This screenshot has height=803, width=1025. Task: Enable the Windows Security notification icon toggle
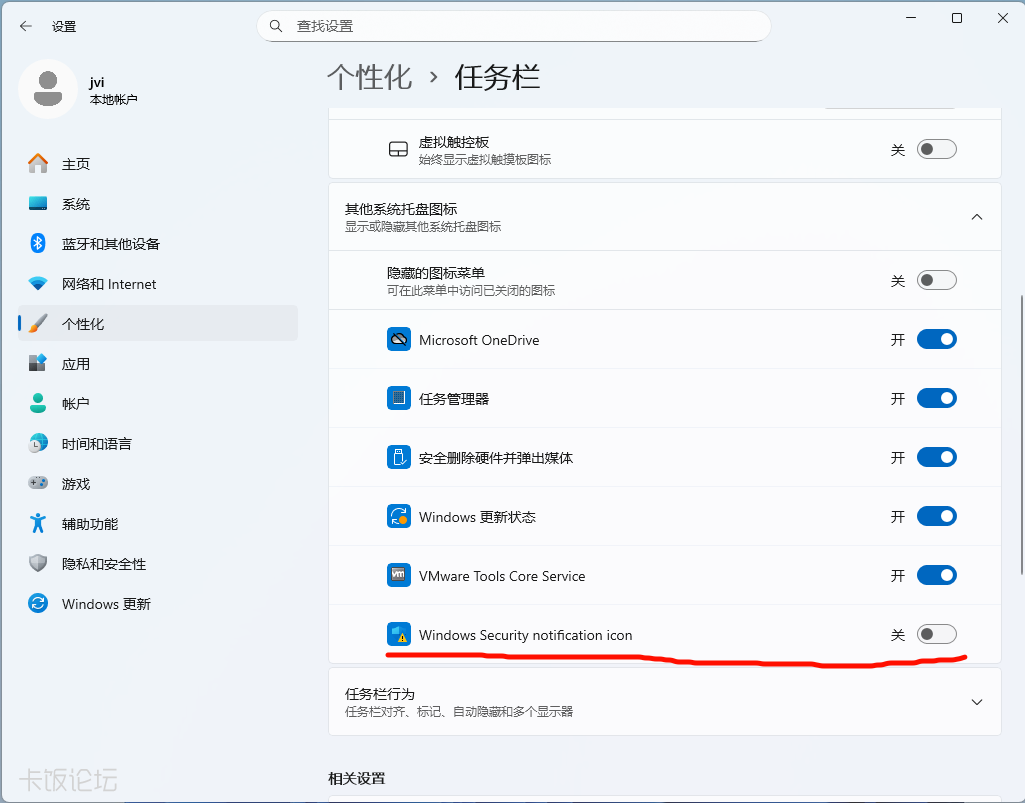[x=936, y=634]
